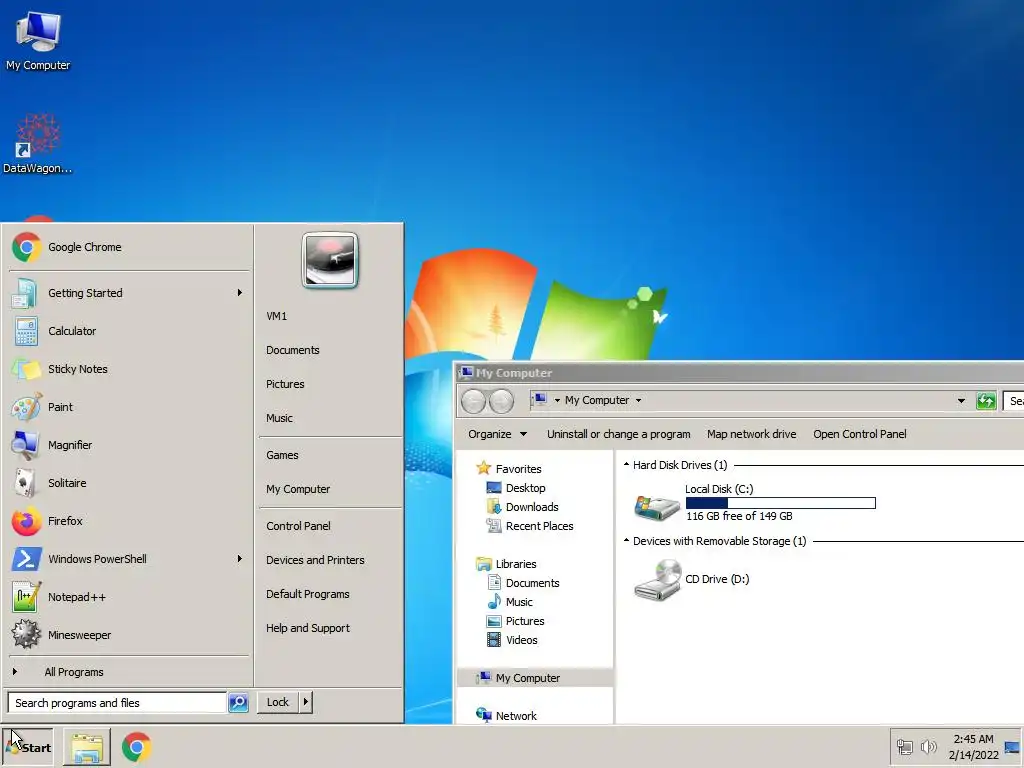The width and height of the screenshot is (1024, 768).
Task: Select Downloads under Favorites
Action: pos(522,507)
